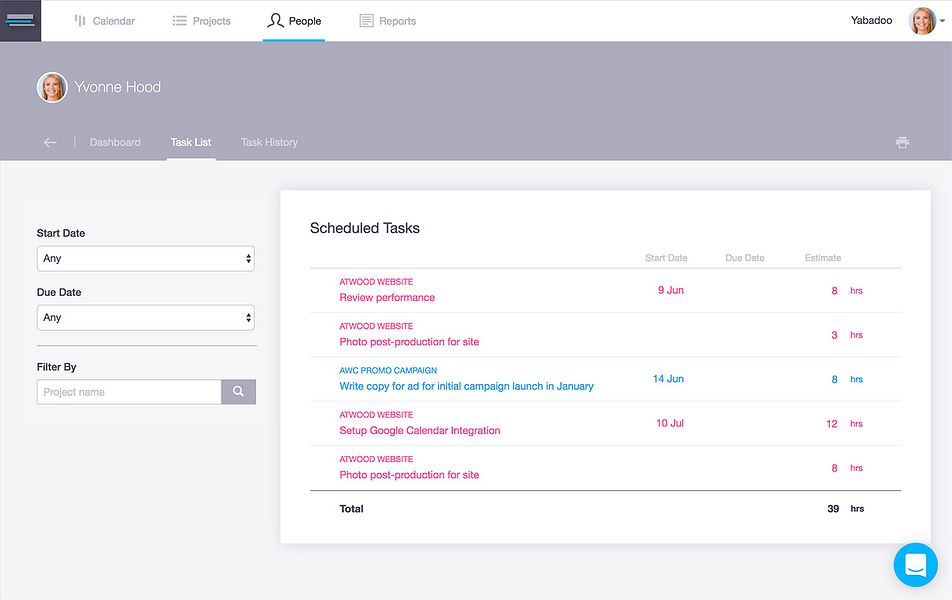Open the Due Date dropdown
The height and width of the screenshot is (600, 952).
click(145, 317)
